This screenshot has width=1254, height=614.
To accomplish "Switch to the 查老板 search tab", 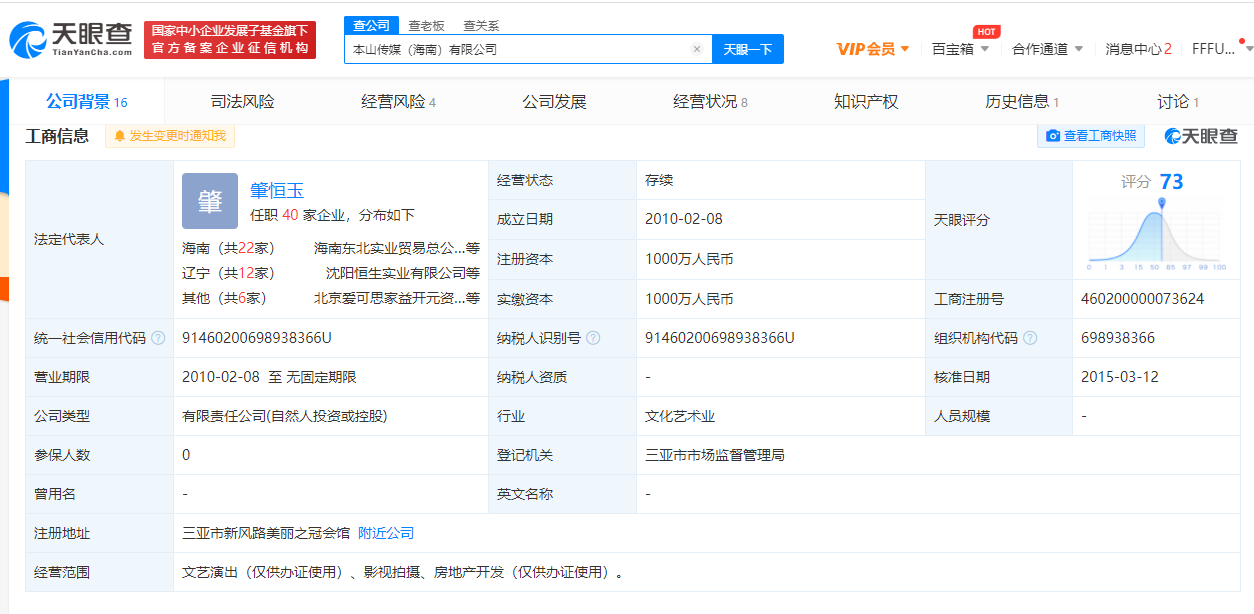I will click(426, 25).
